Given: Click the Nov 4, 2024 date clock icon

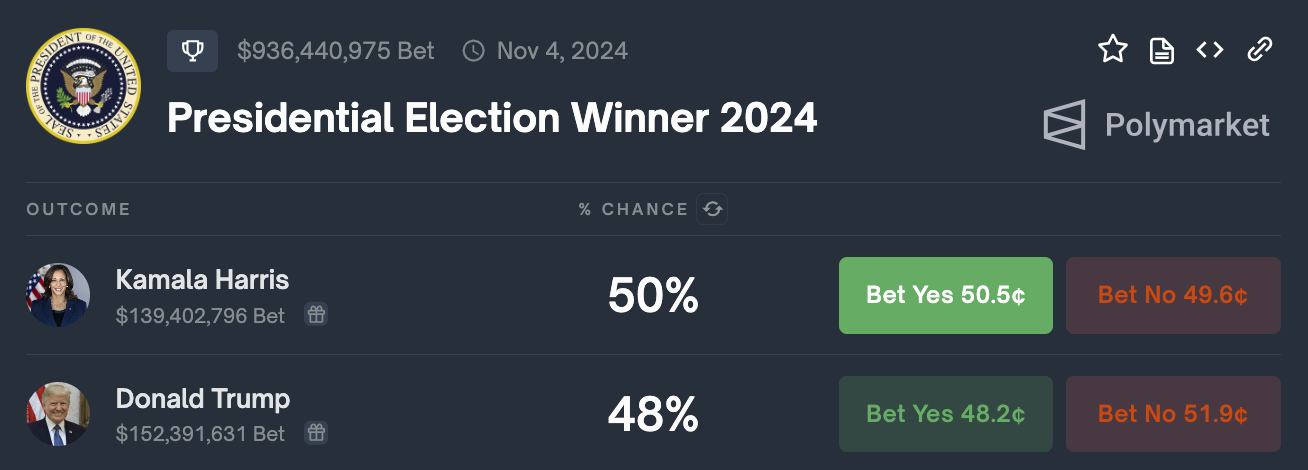Looking at the screenshot, I should [474, 50].
